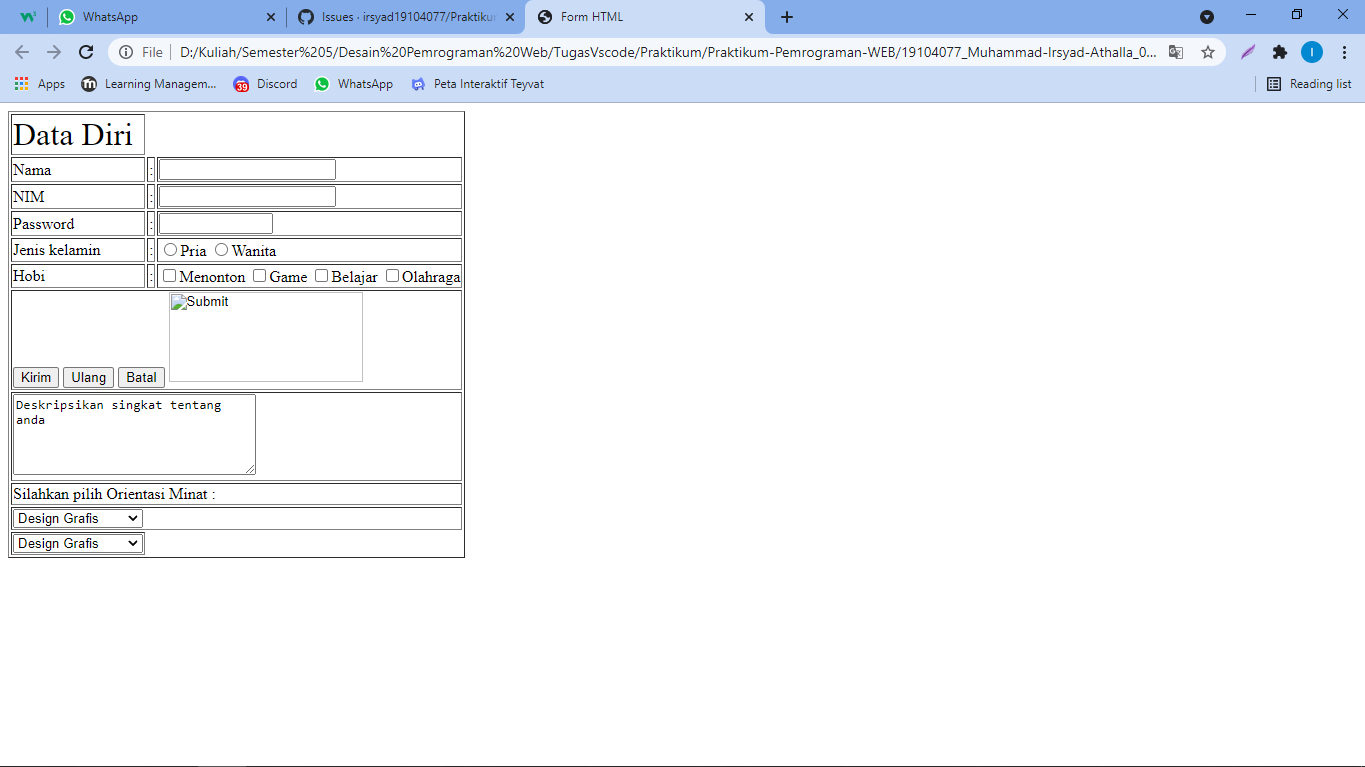Image resolution: width=1365 pixels, height=767 pixels.
Task: Click the address bar URL
Action: coord(668,52)
